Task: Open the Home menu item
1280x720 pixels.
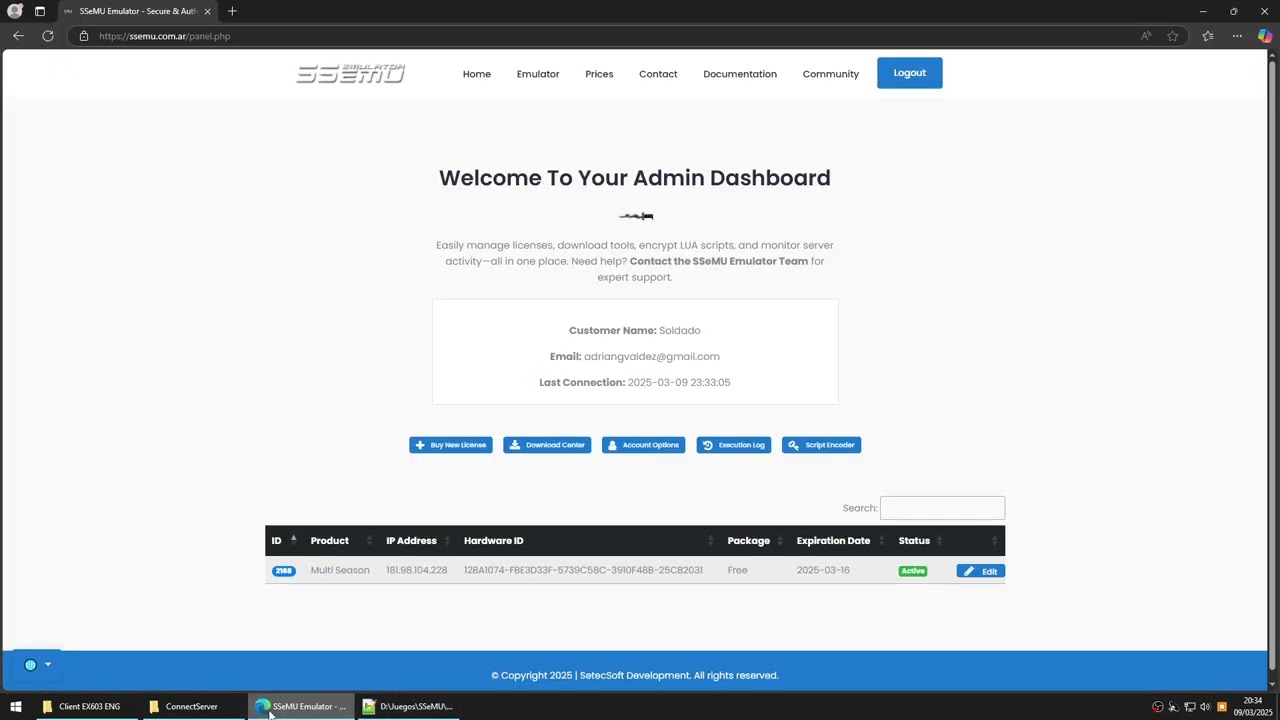Action: pos(477,74)
